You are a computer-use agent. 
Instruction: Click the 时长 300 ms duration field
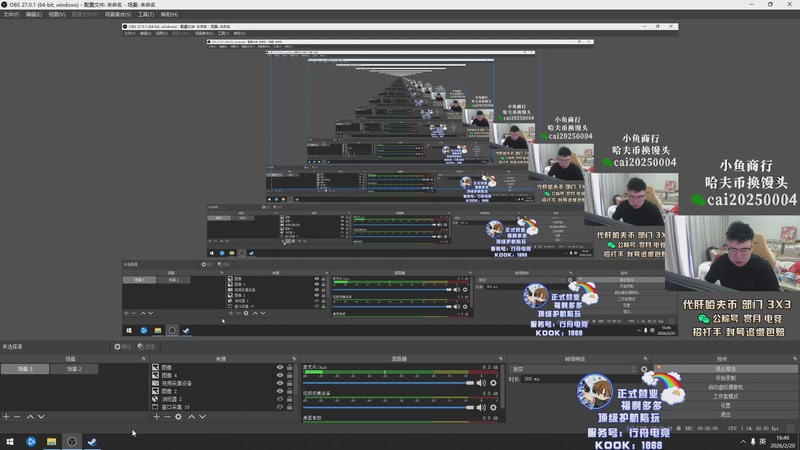581,379
